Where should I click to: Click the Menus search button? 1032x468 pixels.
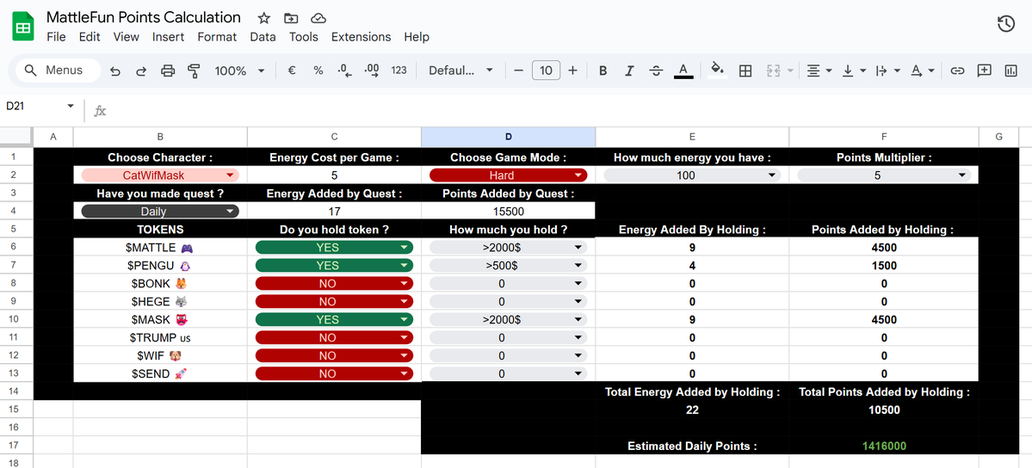tap(57, 71)
